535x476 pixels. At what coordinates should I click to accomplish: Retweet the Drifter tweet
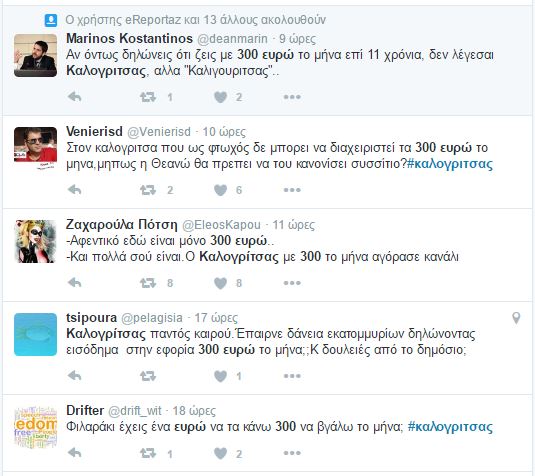pyautogui.click(x=148, y=453)
